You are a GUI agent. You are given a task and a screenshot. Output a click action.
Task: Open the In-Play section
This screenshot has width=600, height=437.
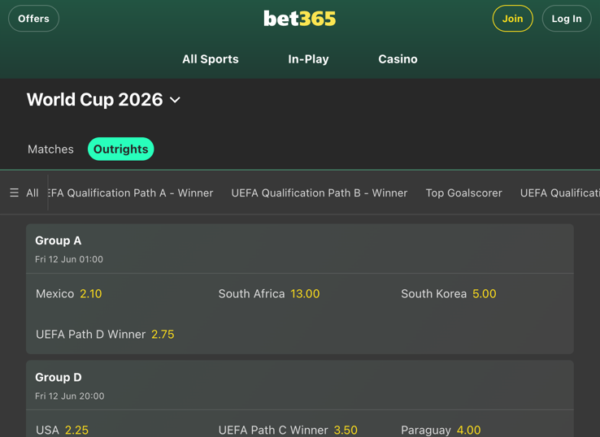pyautogui.click(x=308, y=59)
